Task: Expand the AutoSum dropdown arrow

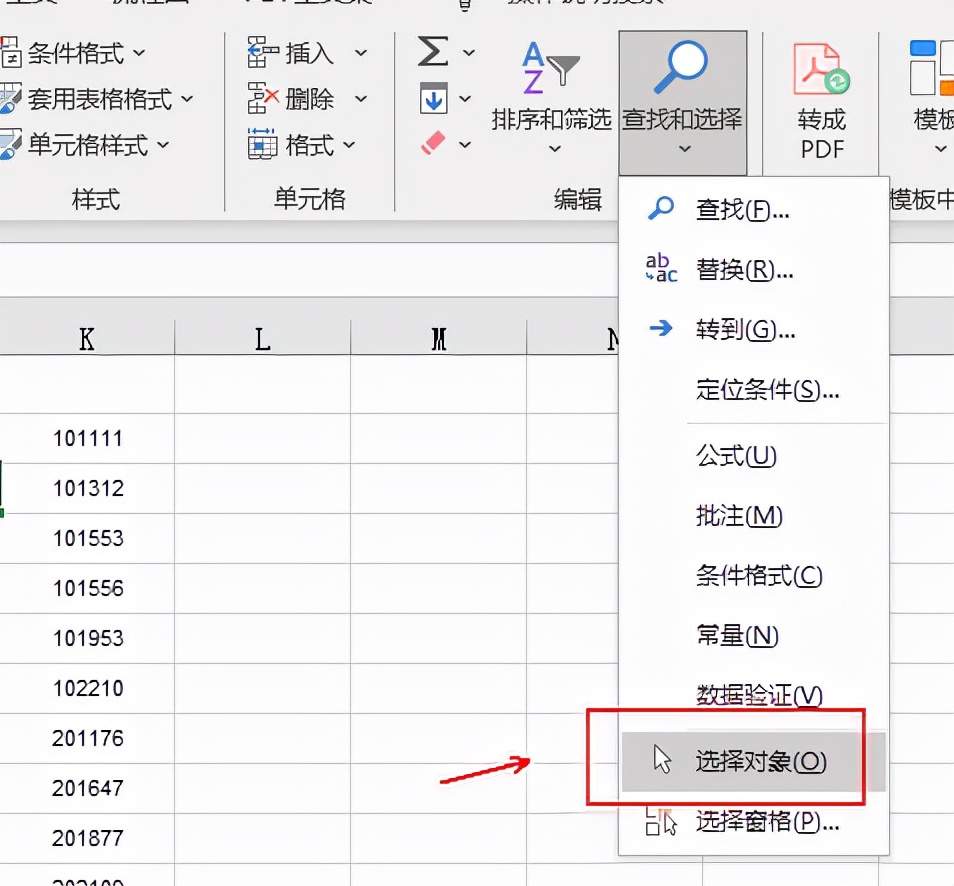Action: coord(468,53)
